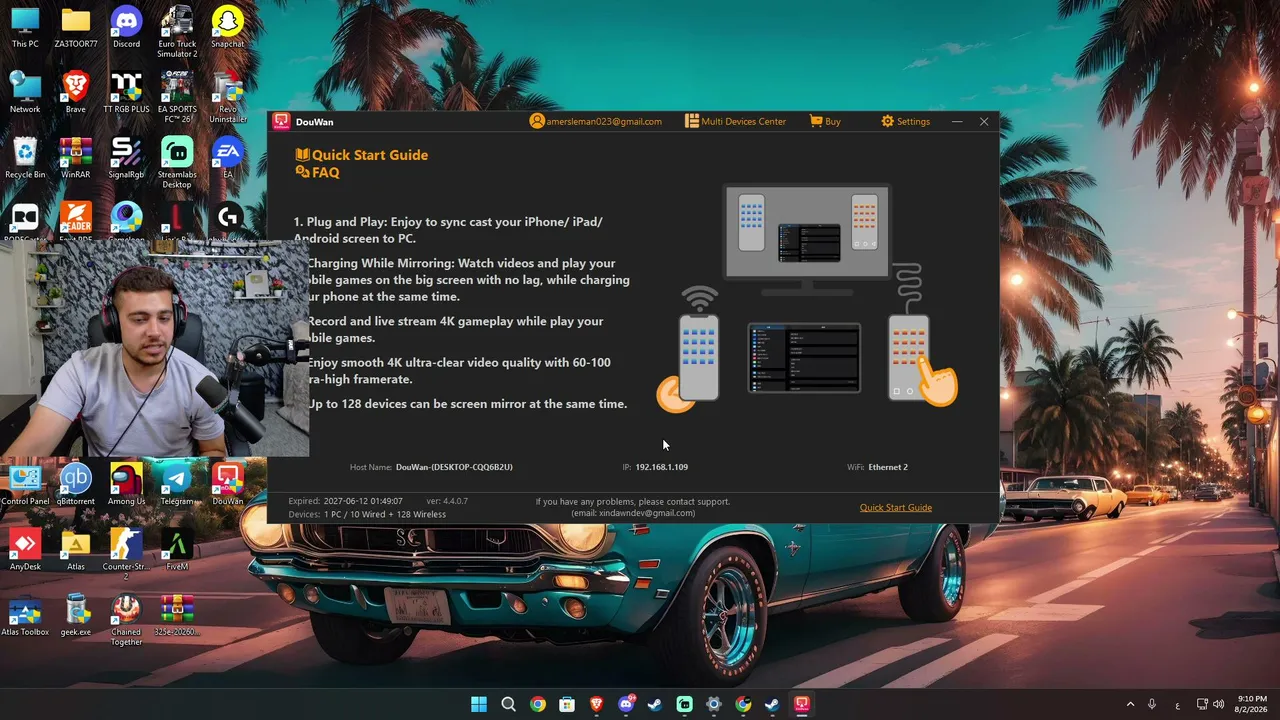1280x720 pixels.
Task: Click the WiFi value Ethernet 2
Action: (888, 467)
